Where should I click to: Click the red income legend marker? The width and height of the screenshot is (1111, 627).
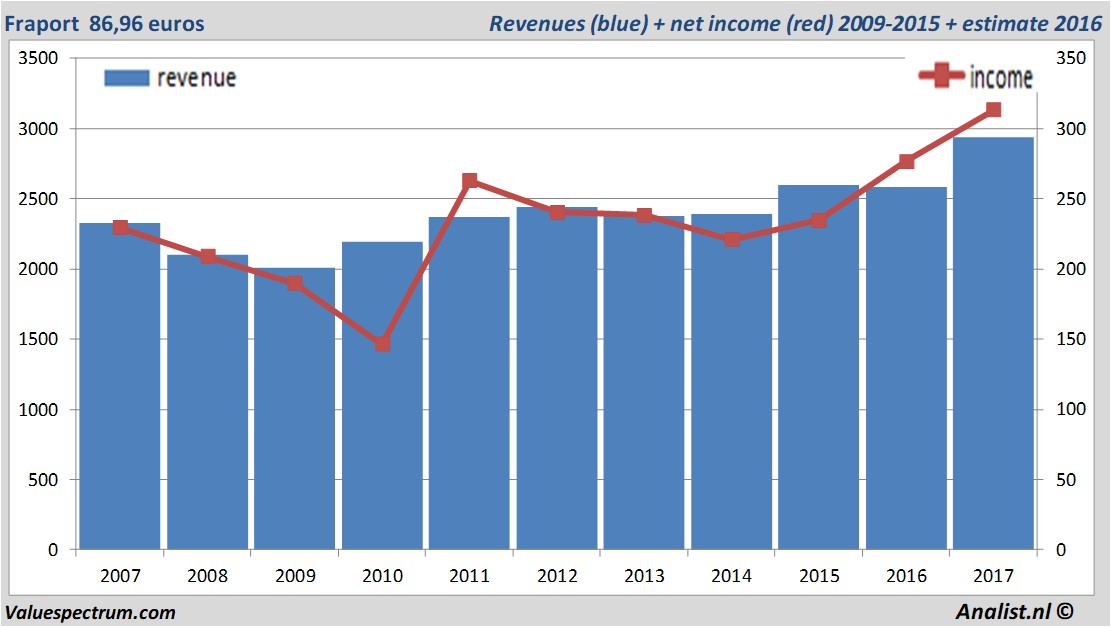coord(942,75)
